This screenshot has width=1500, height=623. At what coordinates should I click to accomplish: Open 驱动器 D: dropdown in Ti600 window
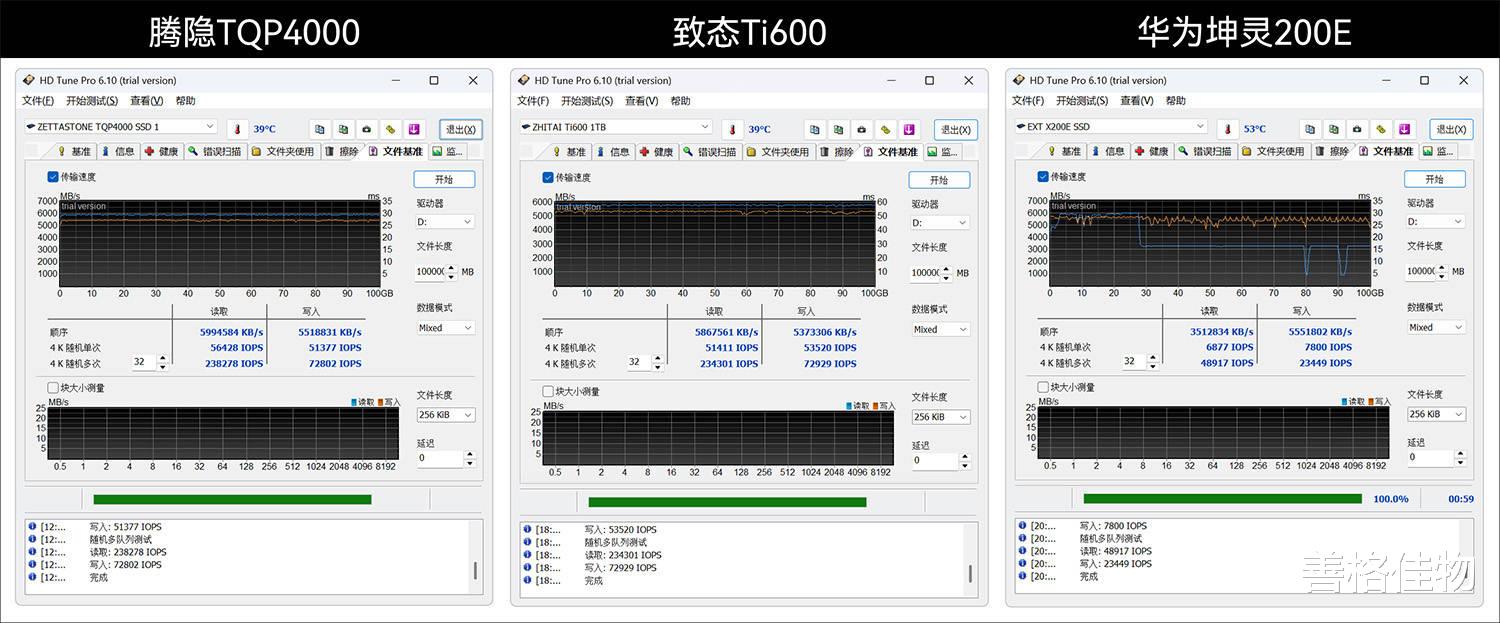pos(940,223)
